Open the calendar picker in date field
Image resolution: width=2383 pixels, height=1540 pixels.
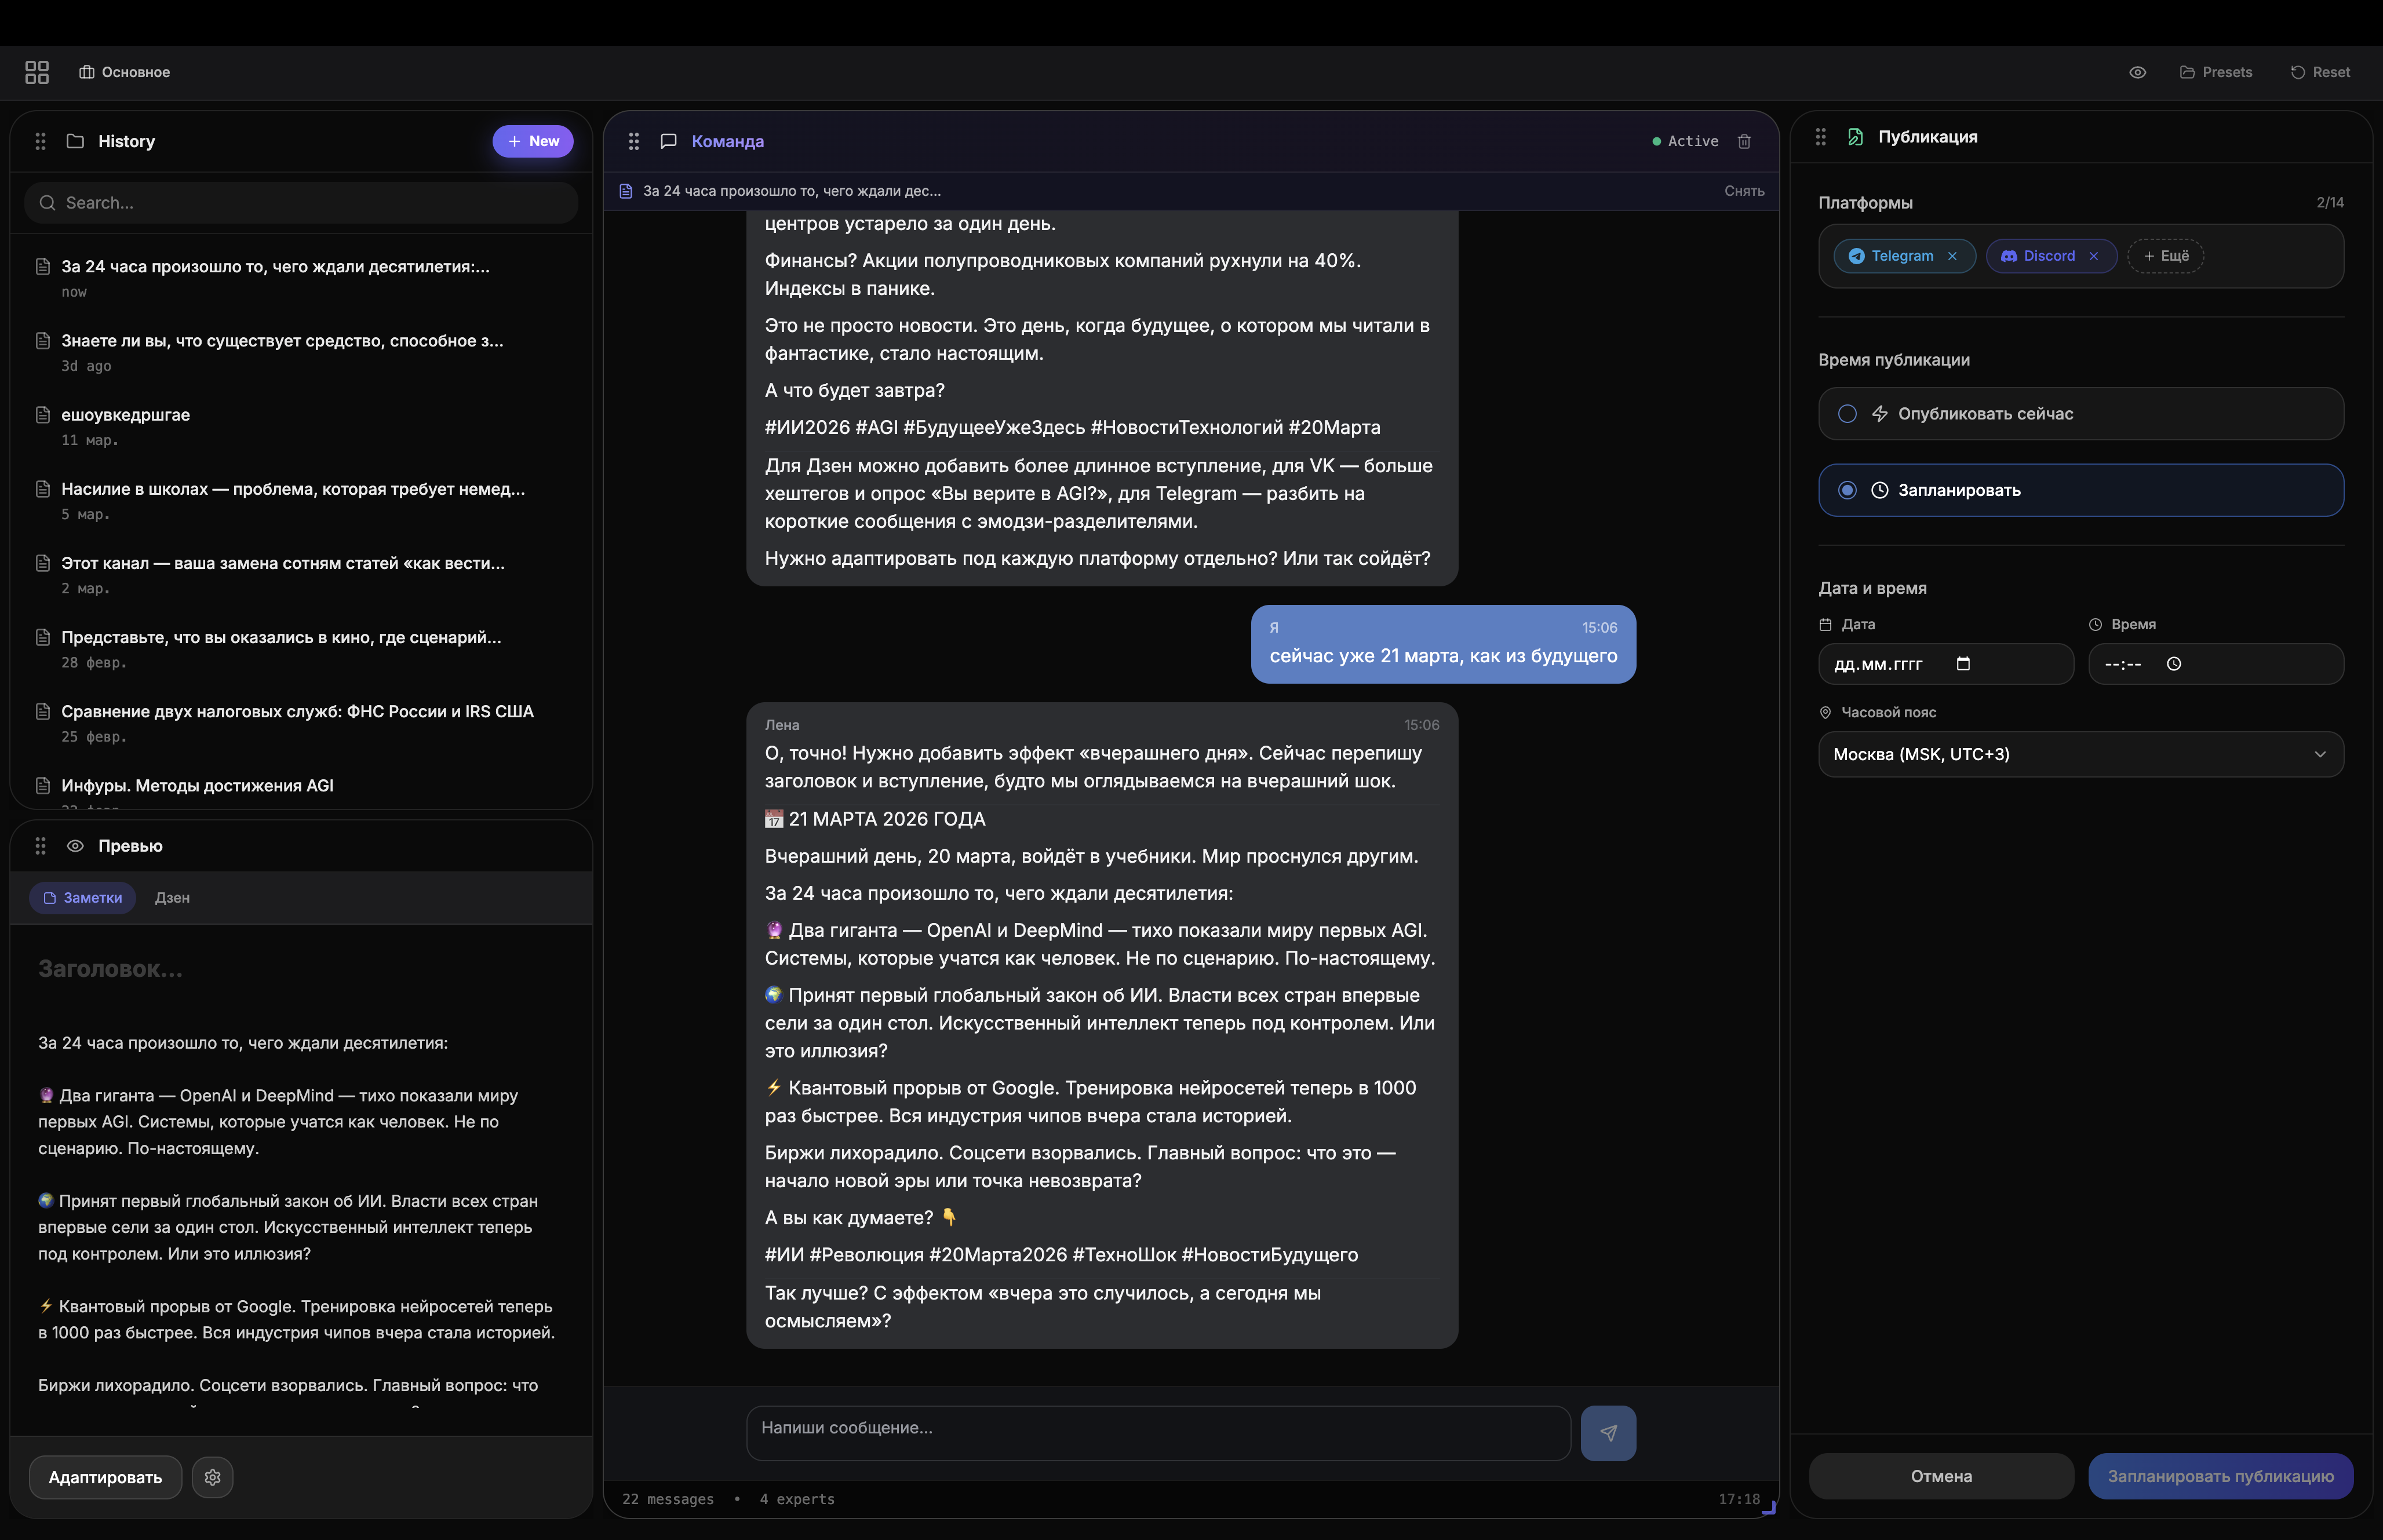[x=1963, y=664]
